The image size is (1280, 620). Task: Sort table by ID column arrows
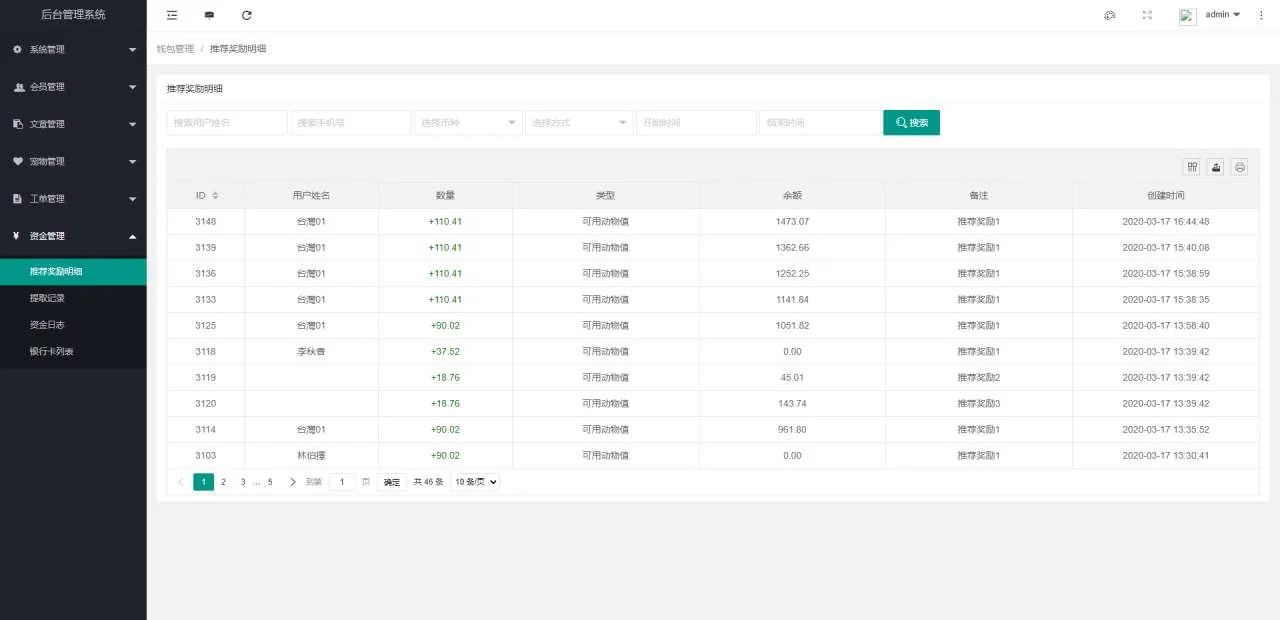[215, 196]
